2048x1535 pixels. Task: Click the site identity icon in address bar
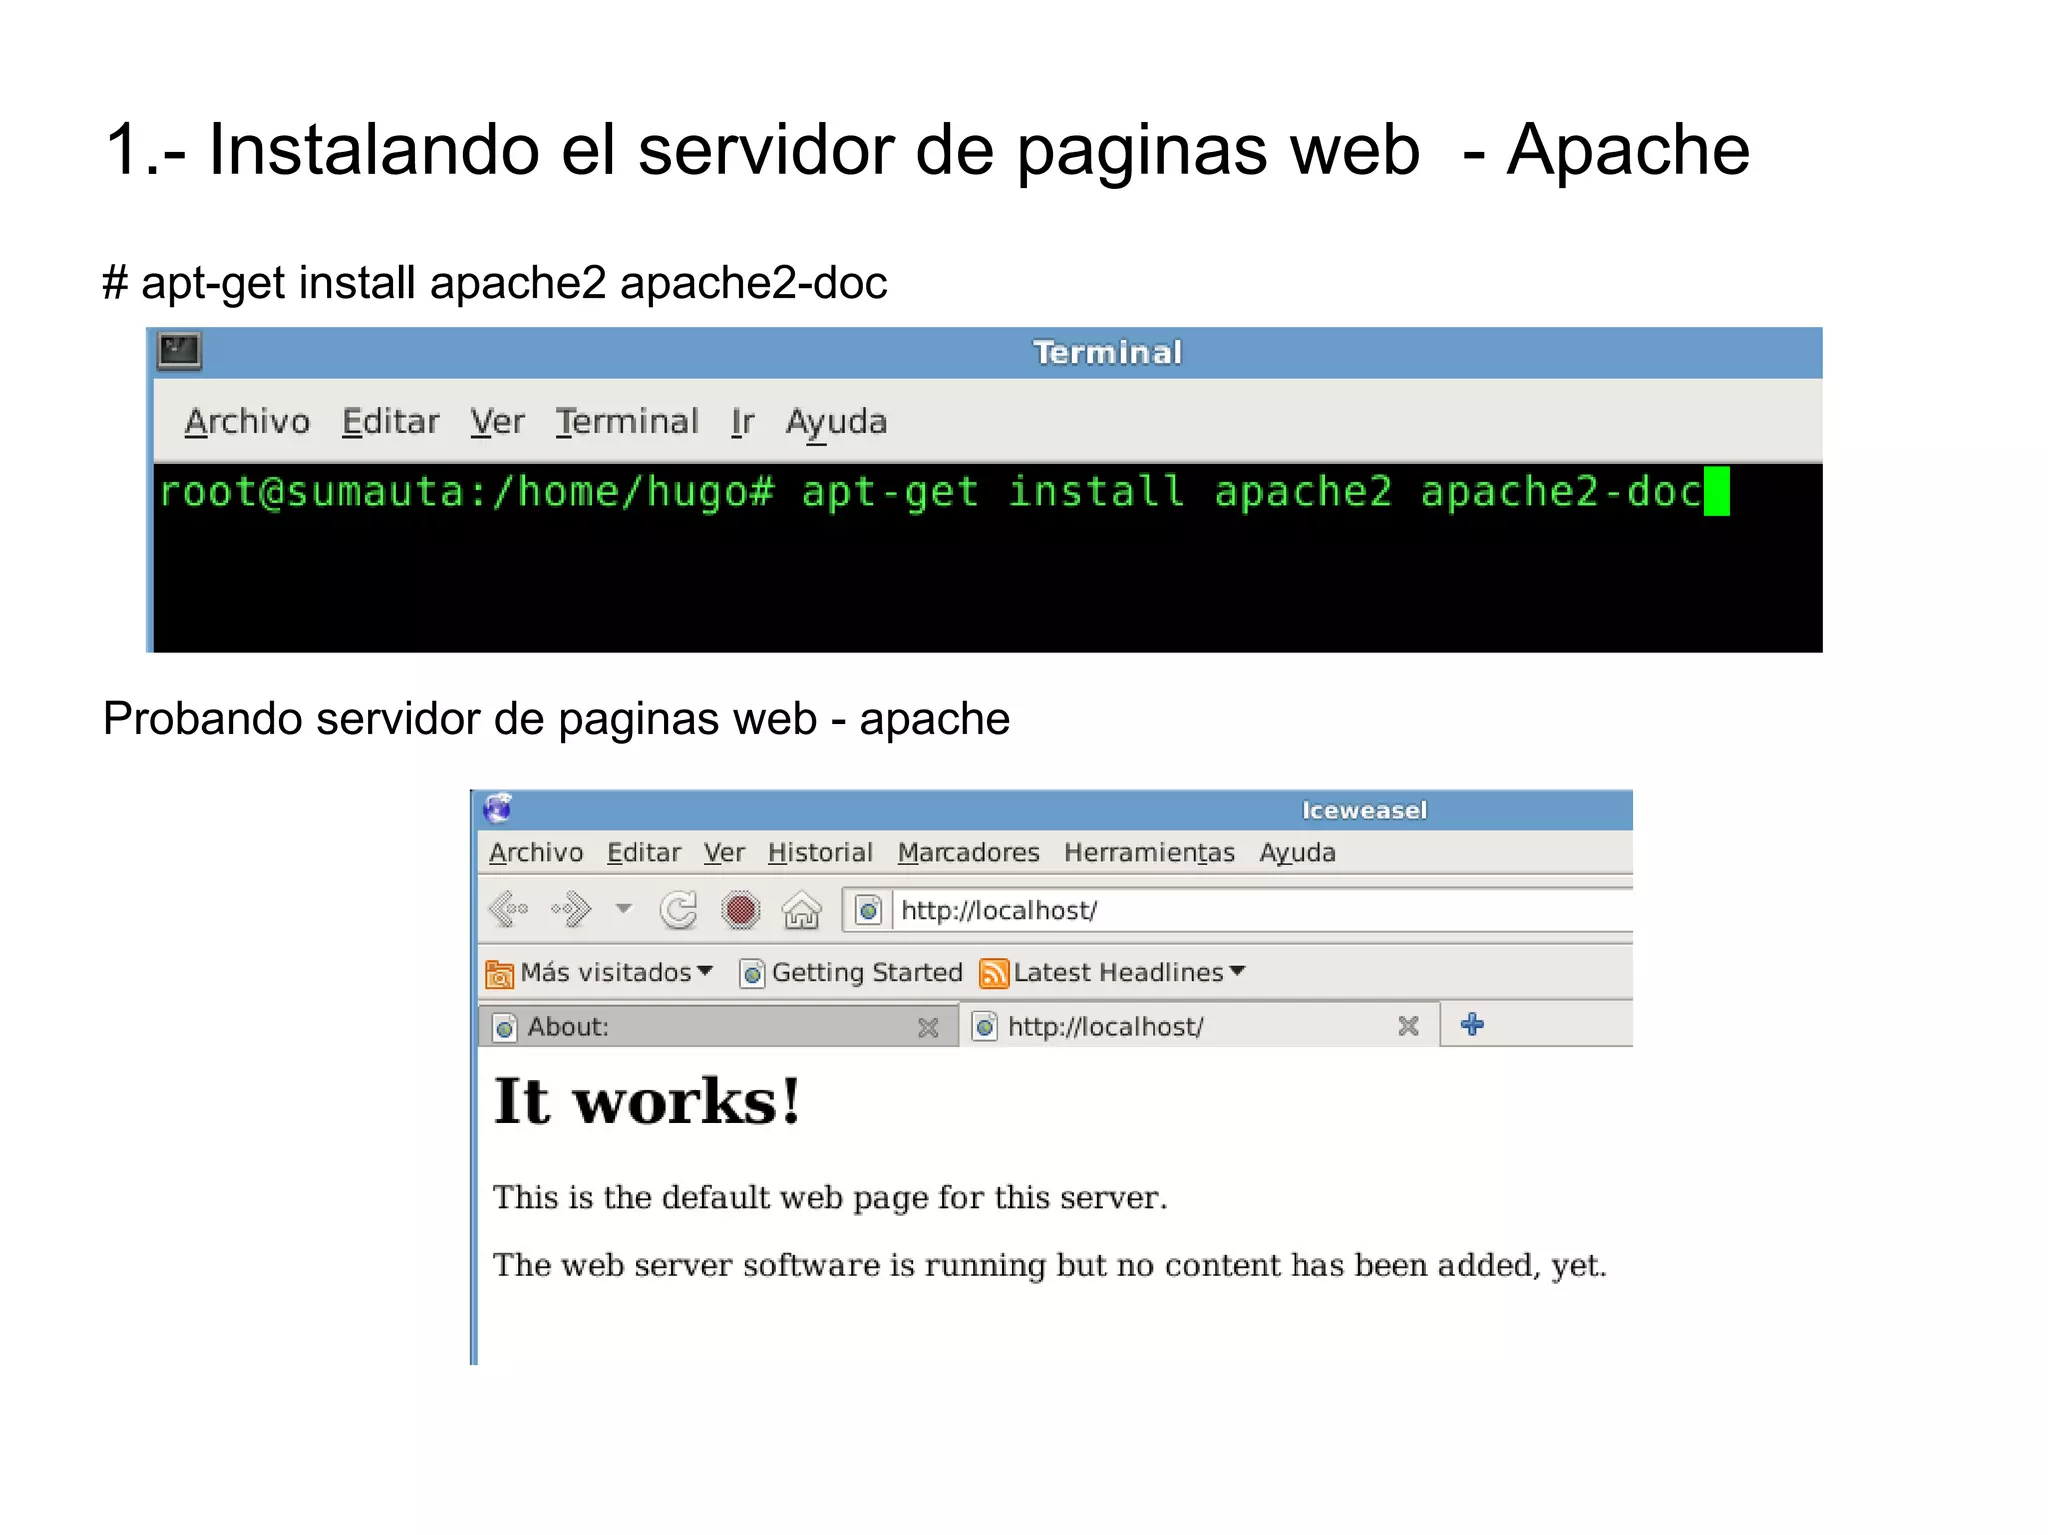pos(869,910)
